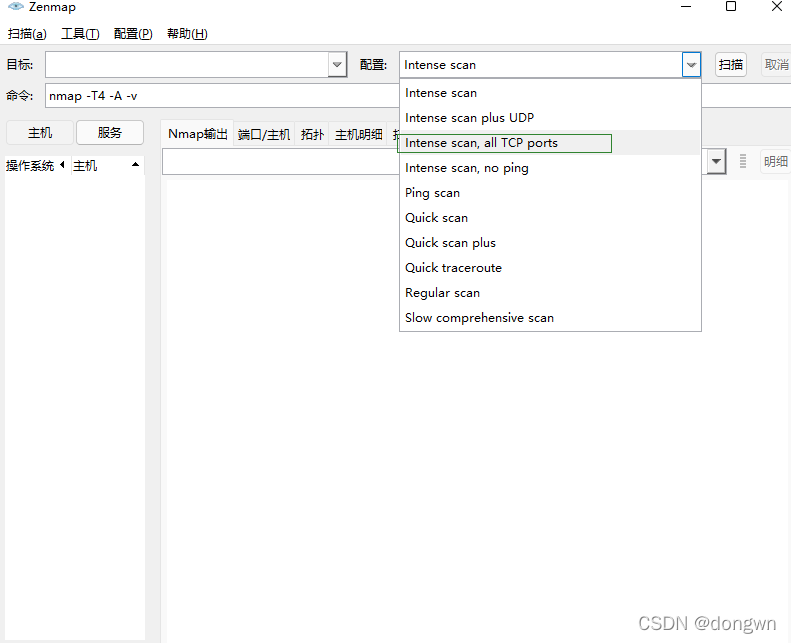Switch to the 主机明细 tab

tap(358, 135)
